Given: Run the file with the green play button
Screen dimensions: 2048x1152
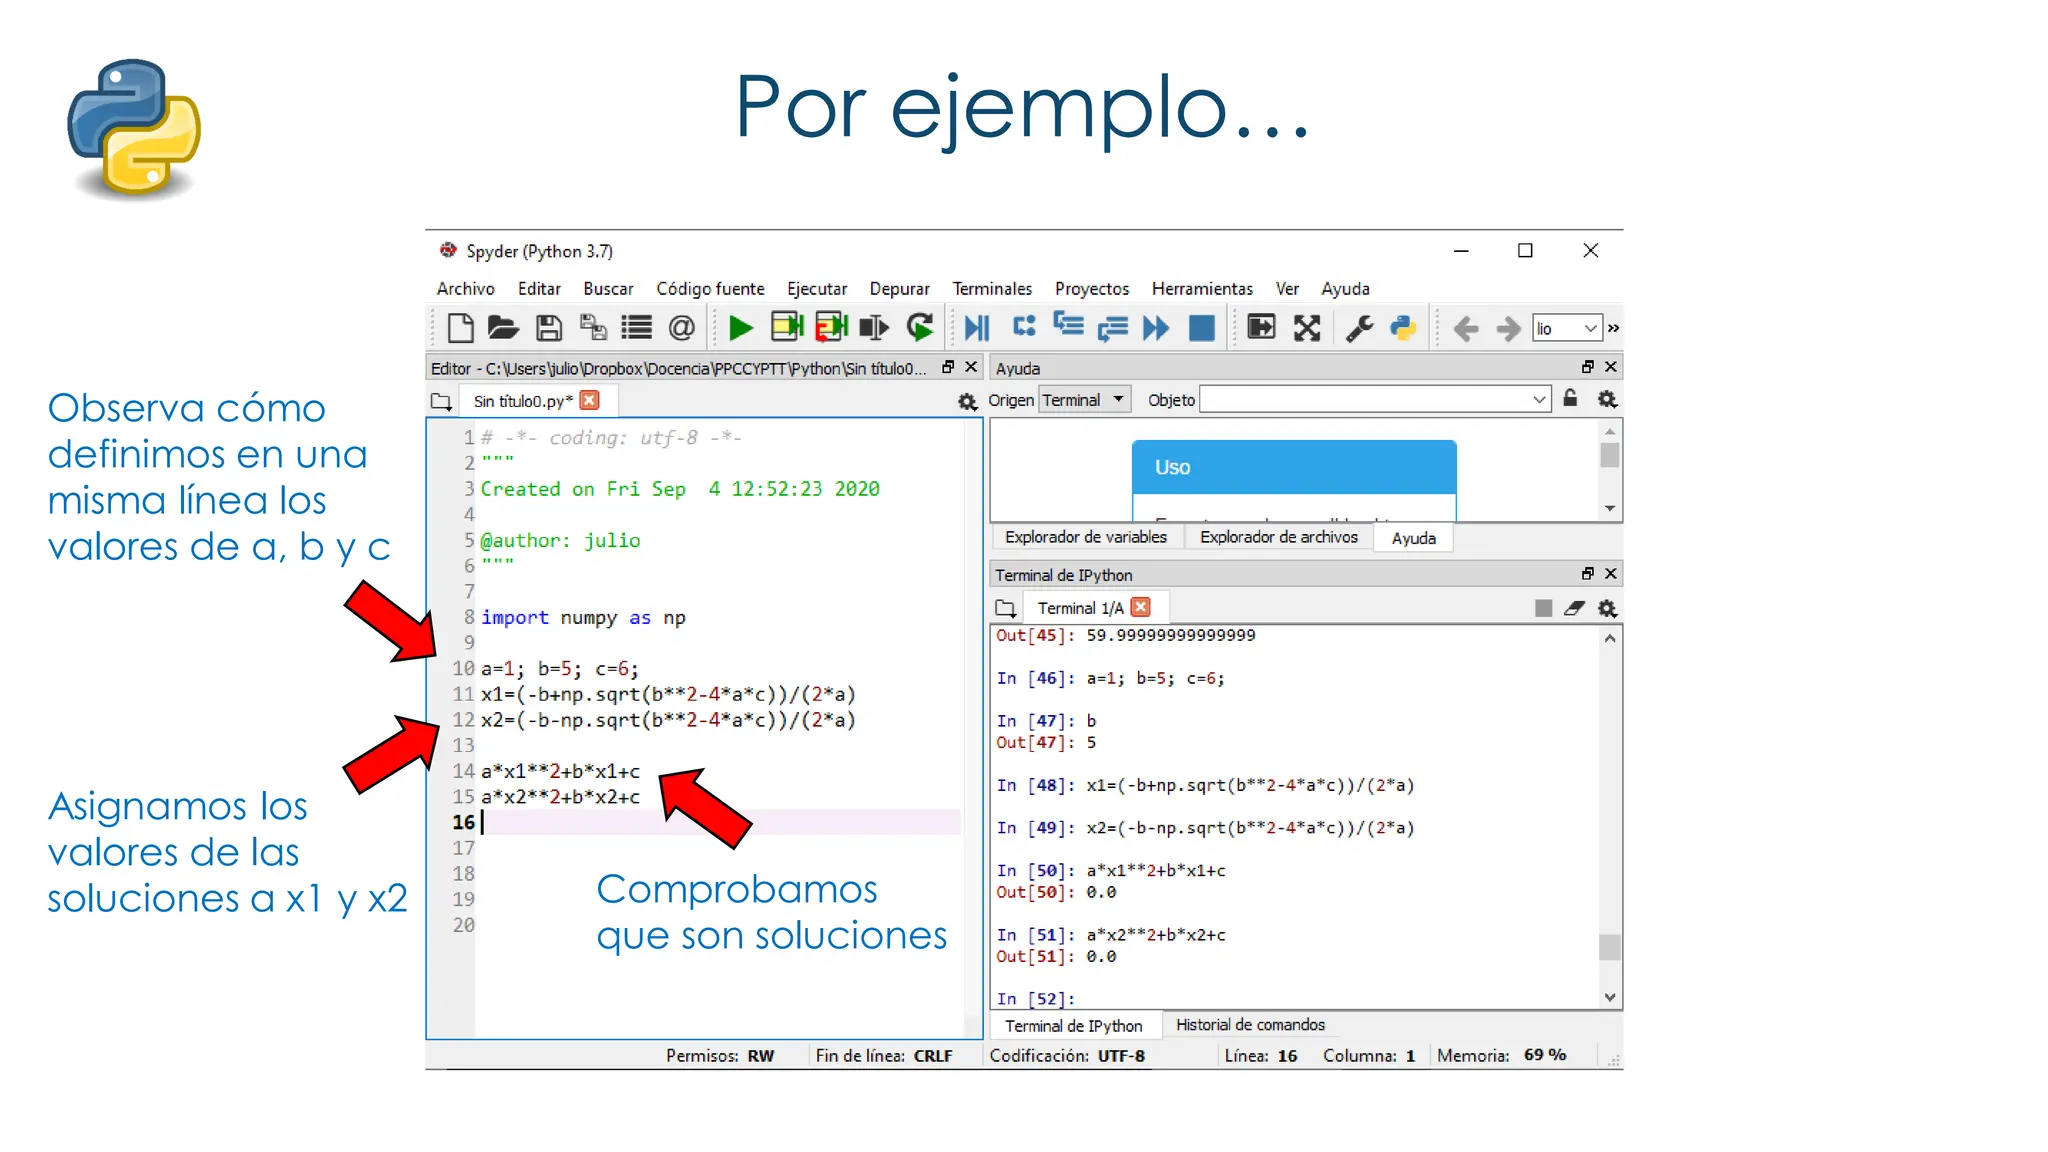Looking at the screenshot, I should (x=741, y=328).
